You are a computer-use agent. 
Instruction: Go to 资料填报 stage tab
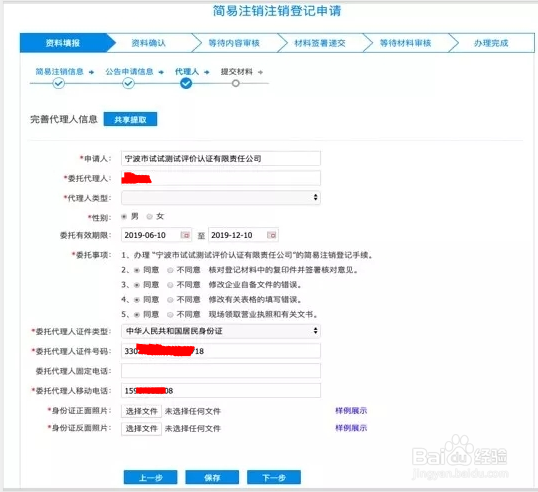(x=63, y=43)
